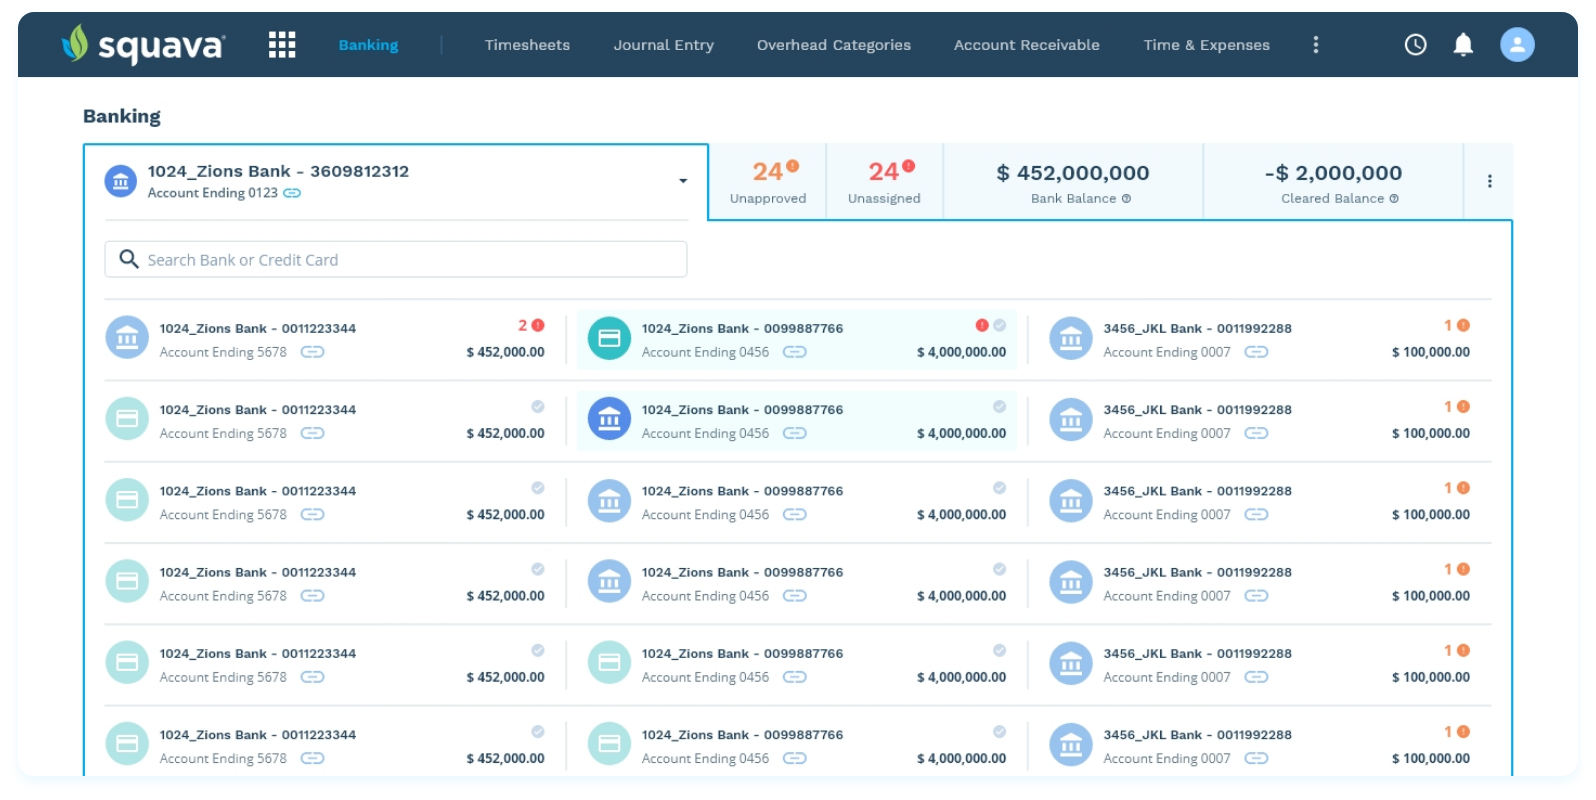Click the 1024_Zions Bank - 3609812312 account name
The height and width of the screenshot is (800, 1596).
[x=278, y=171]
